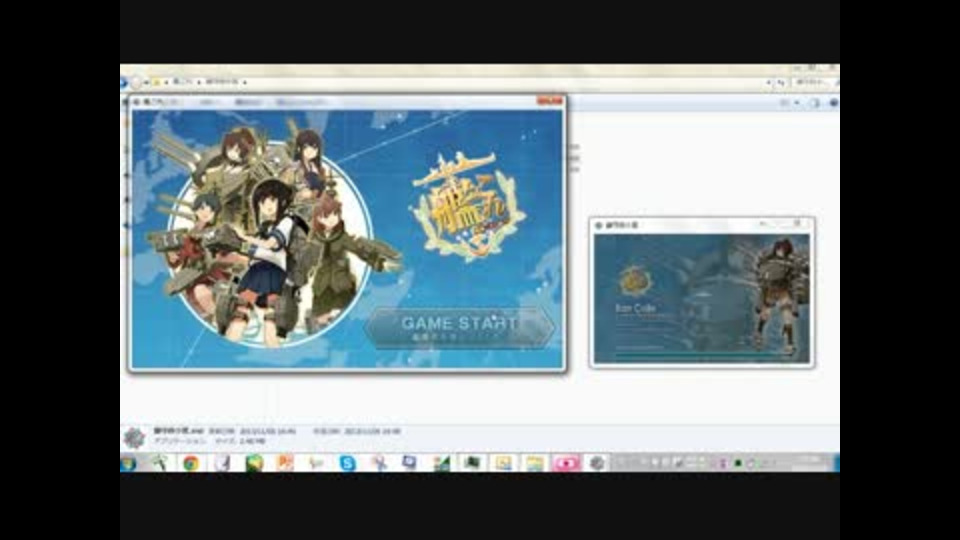Click the Explorer refresh button
This screenshot has height=540, width=960.
[x=781, y=82]
